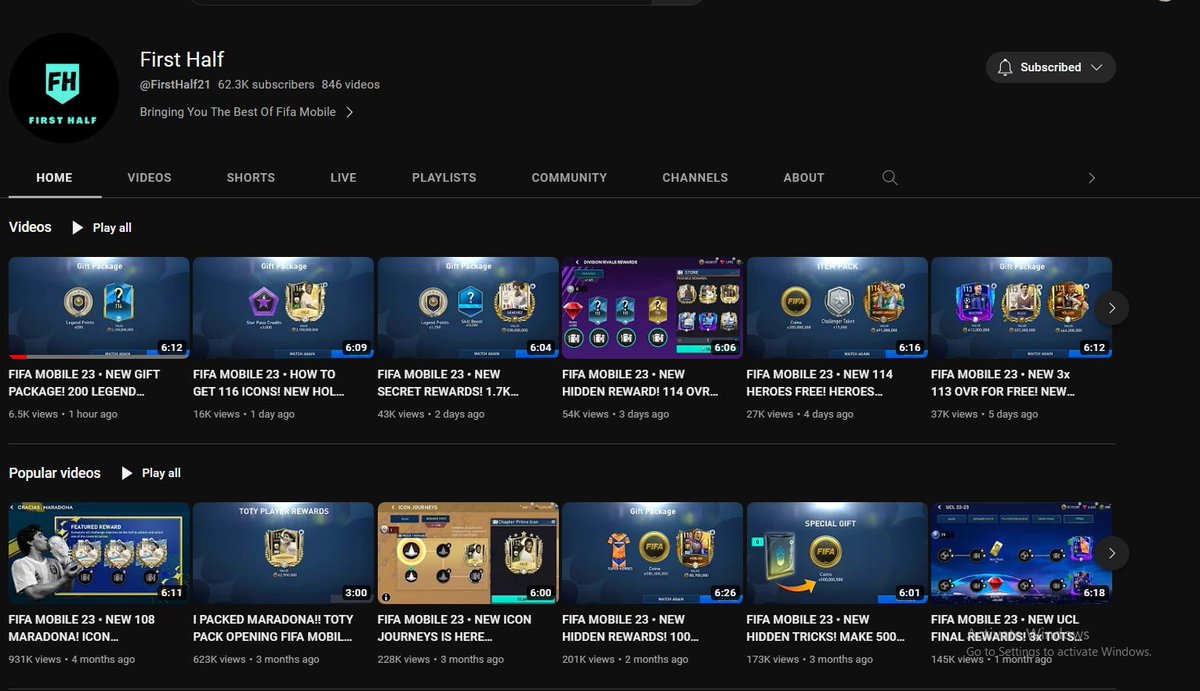Click '931K views • 4 months ago' text

(x=72, y=659)
